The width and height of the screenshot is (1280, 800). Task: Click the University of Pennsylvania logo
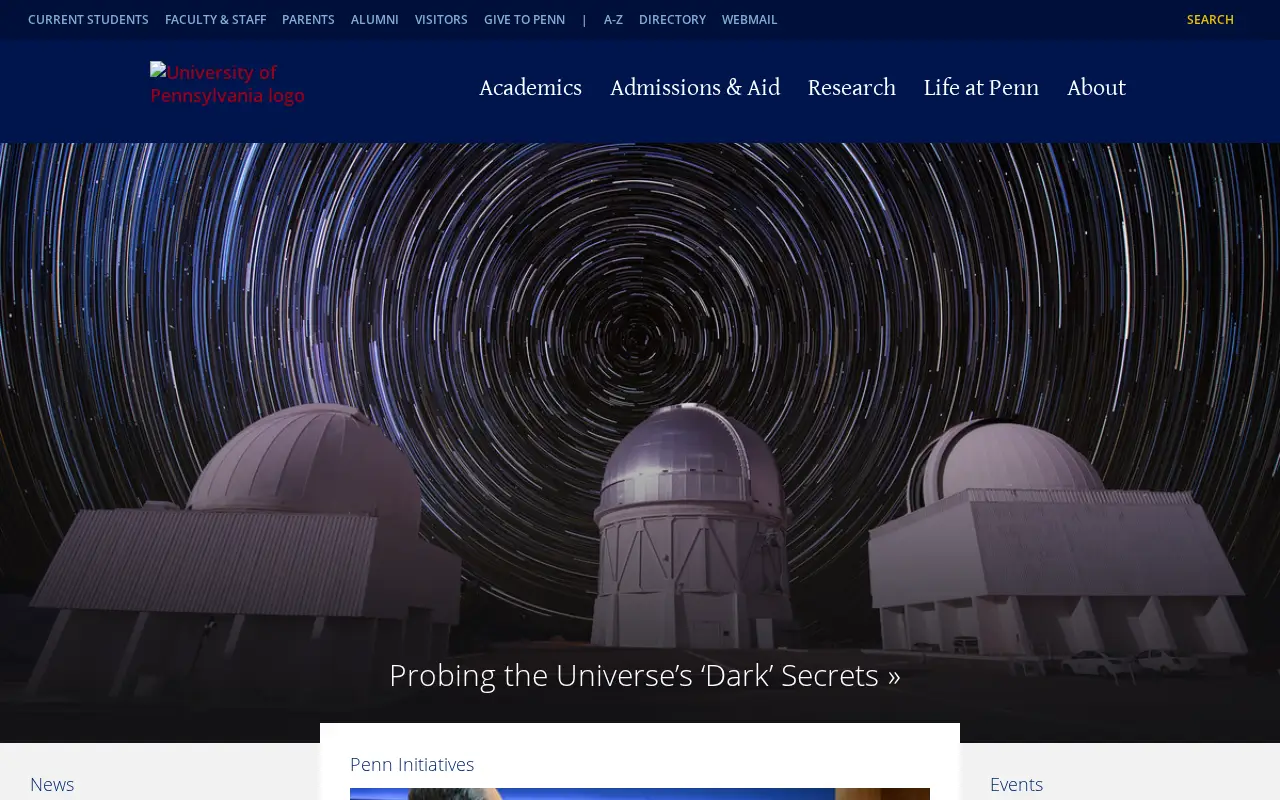tap(228, 84)
